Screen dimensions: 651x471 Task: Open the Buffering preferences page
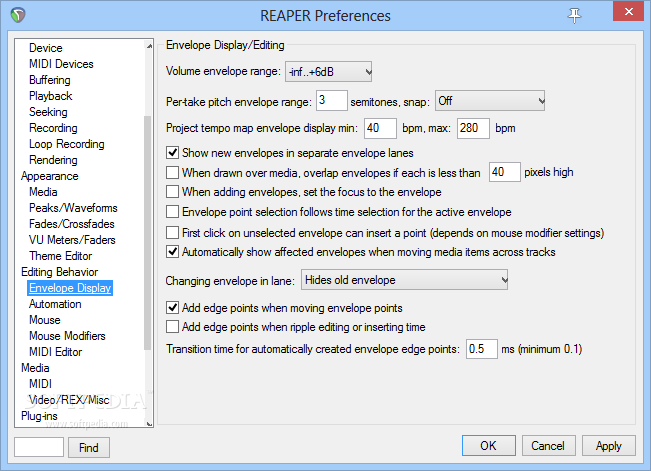click(49, 80)
